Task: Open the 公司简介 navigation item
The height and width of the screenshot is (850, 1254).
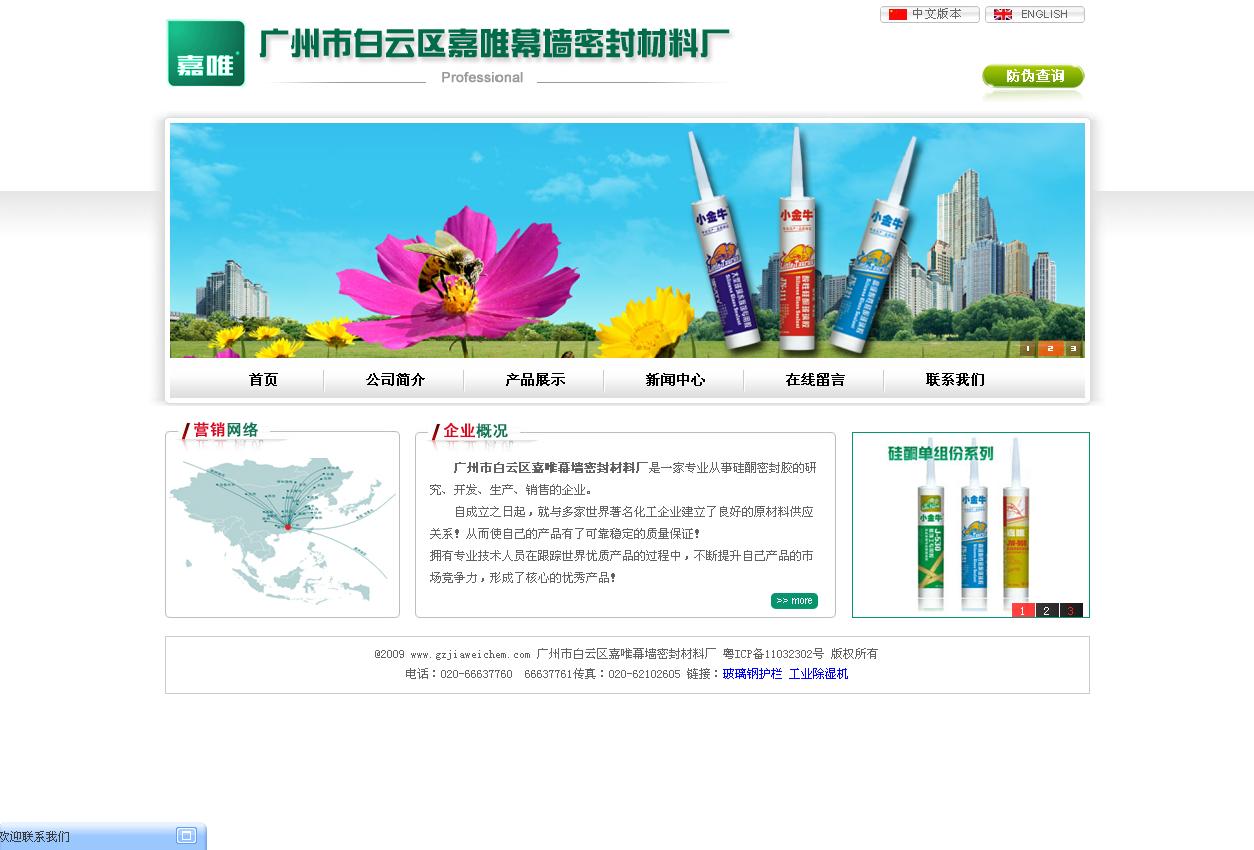Action: pos(394,380)
